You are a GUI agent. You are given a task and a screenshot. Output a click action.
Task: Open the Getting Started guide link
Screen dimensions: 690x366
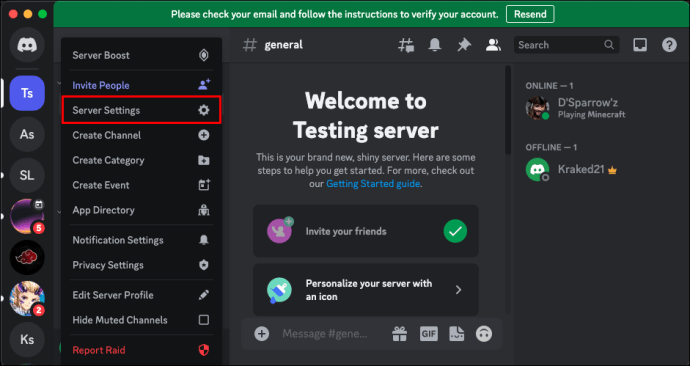click(373, 183)
